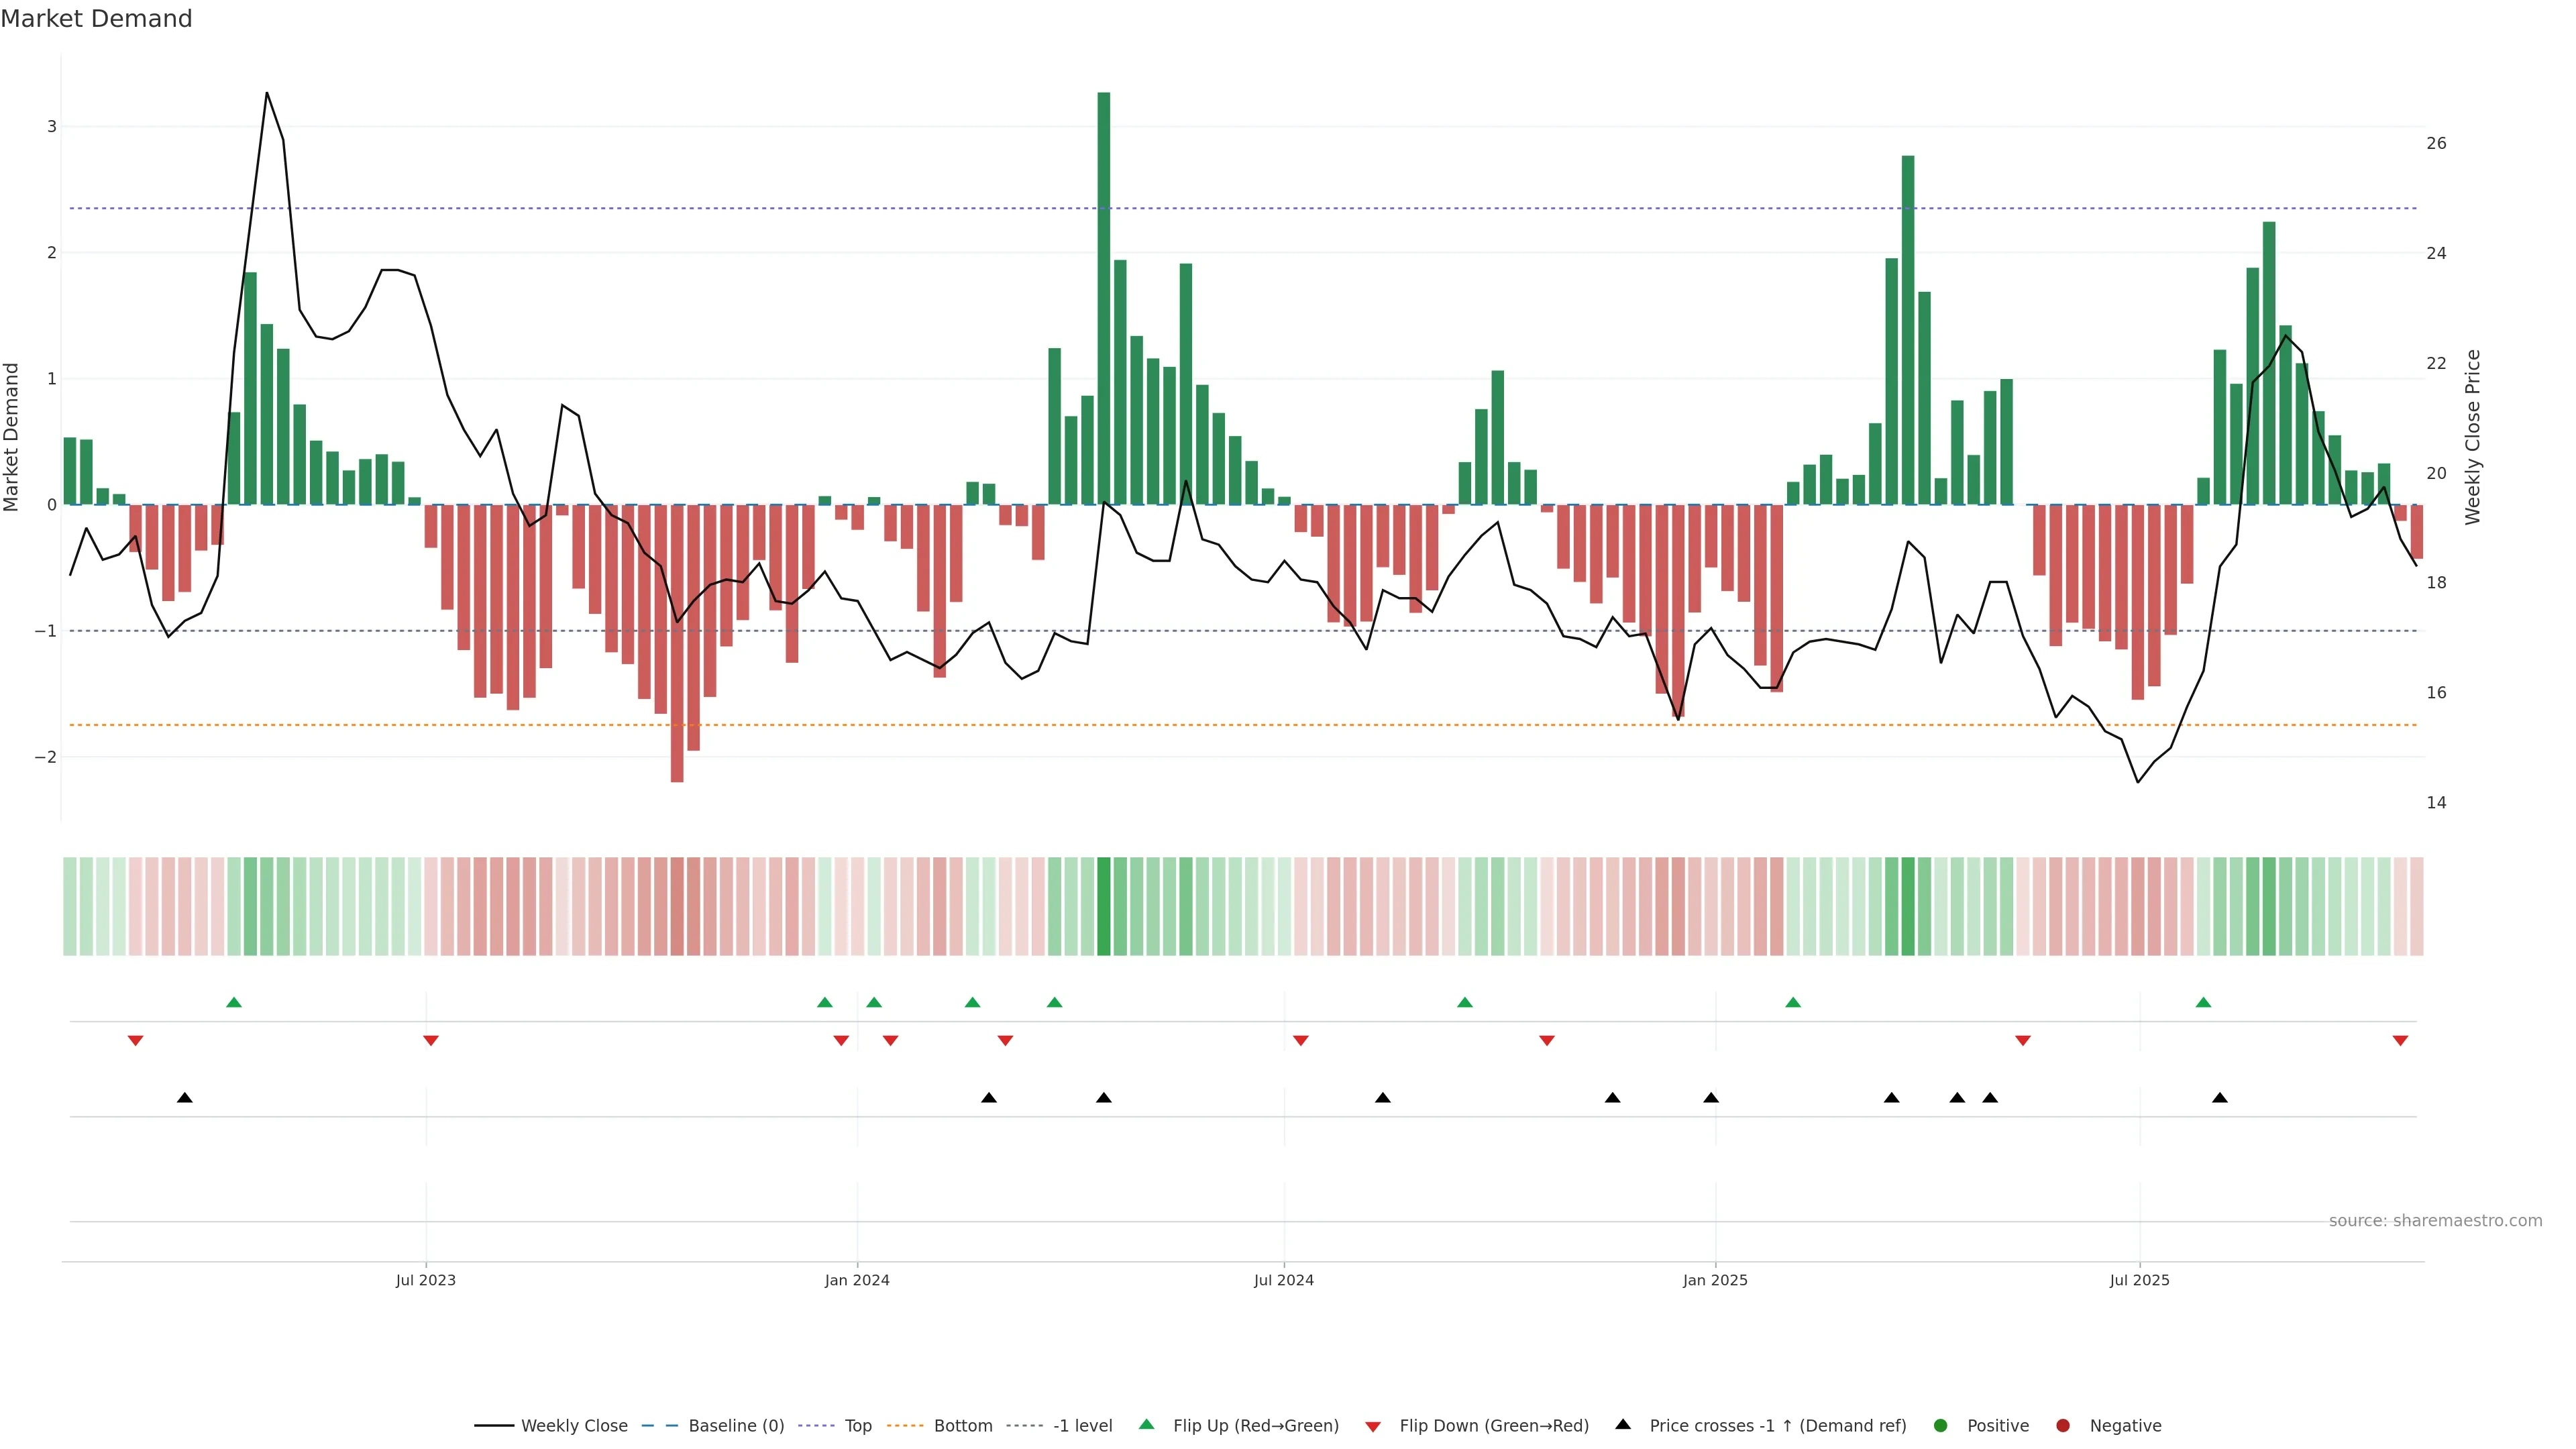Click the Jan 2024 x-axis label
Image resolution: width=2576 pixels, height=1449 pixels.
tap(857, 1280)
